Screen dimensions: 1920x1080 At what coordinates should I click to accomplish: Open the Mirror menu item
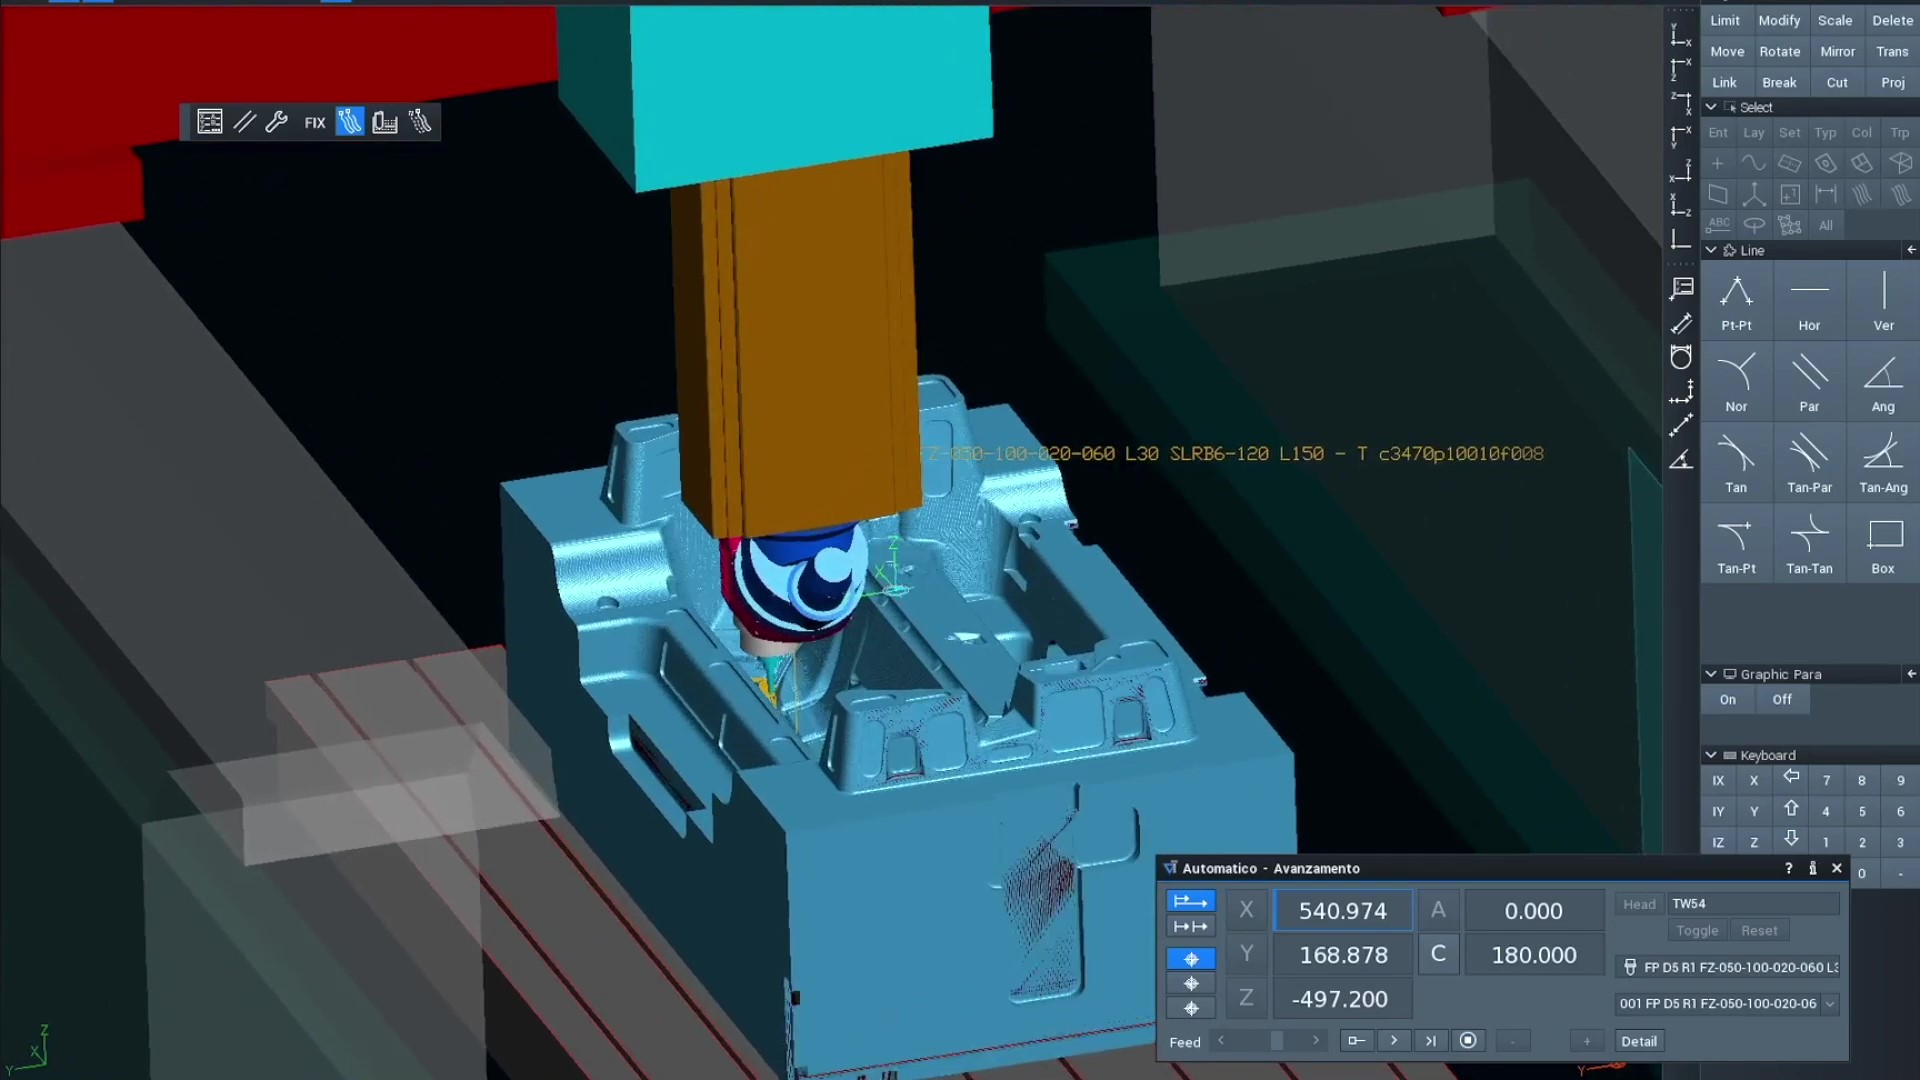(1837, 52)
